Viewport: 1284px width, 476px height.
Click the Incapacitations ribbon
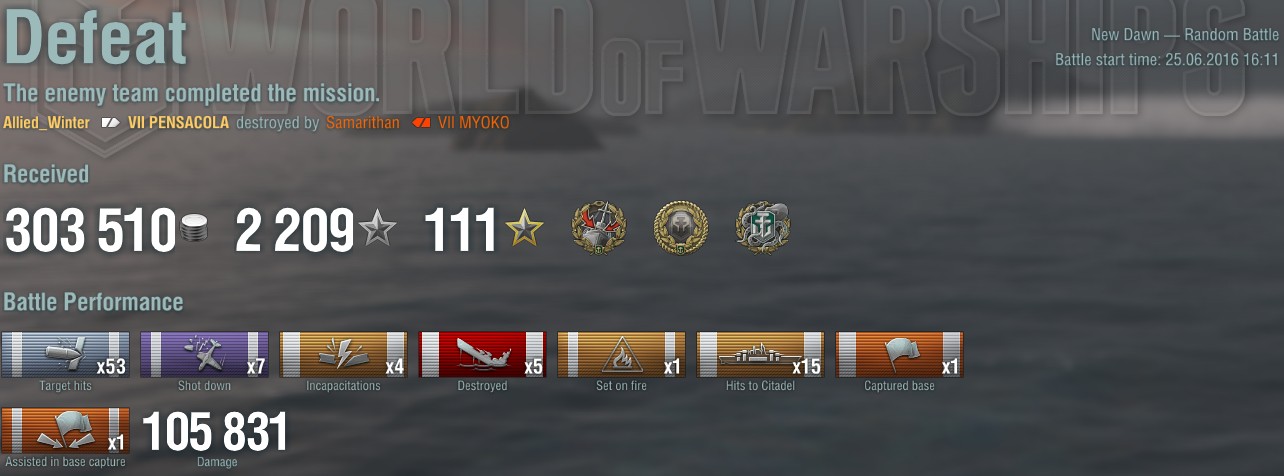[x=343, y=355]
